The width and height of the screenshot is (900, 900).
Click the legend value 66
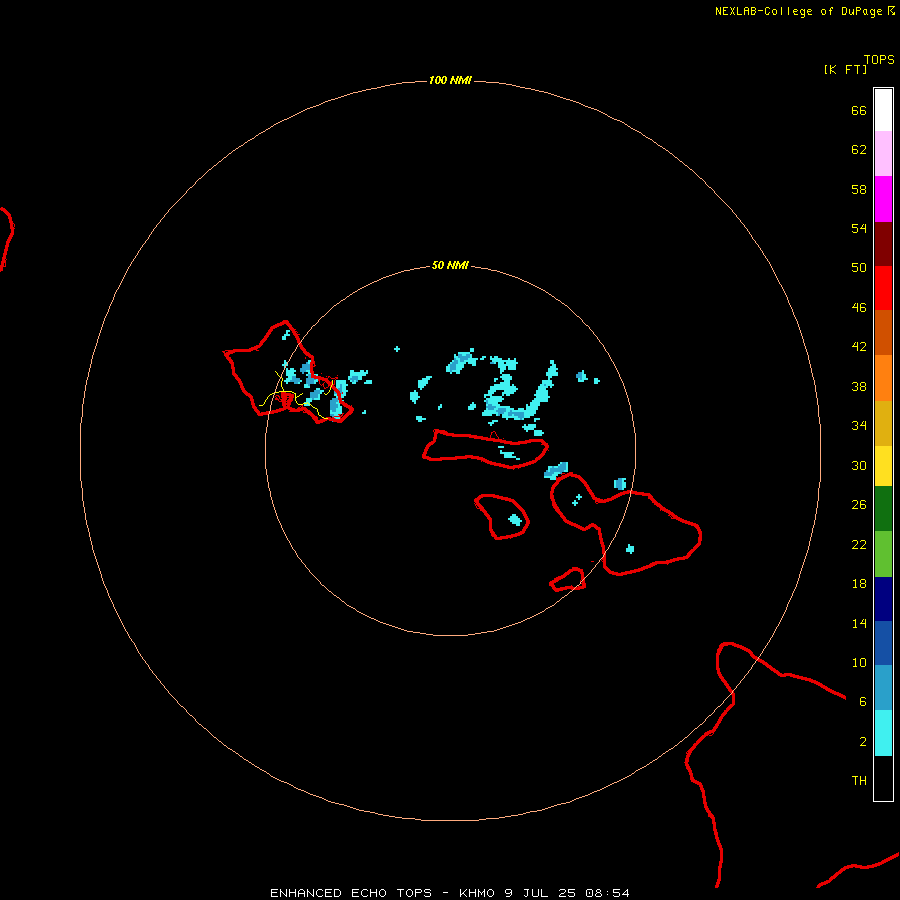pyautogui.click(x=859, y=110)
